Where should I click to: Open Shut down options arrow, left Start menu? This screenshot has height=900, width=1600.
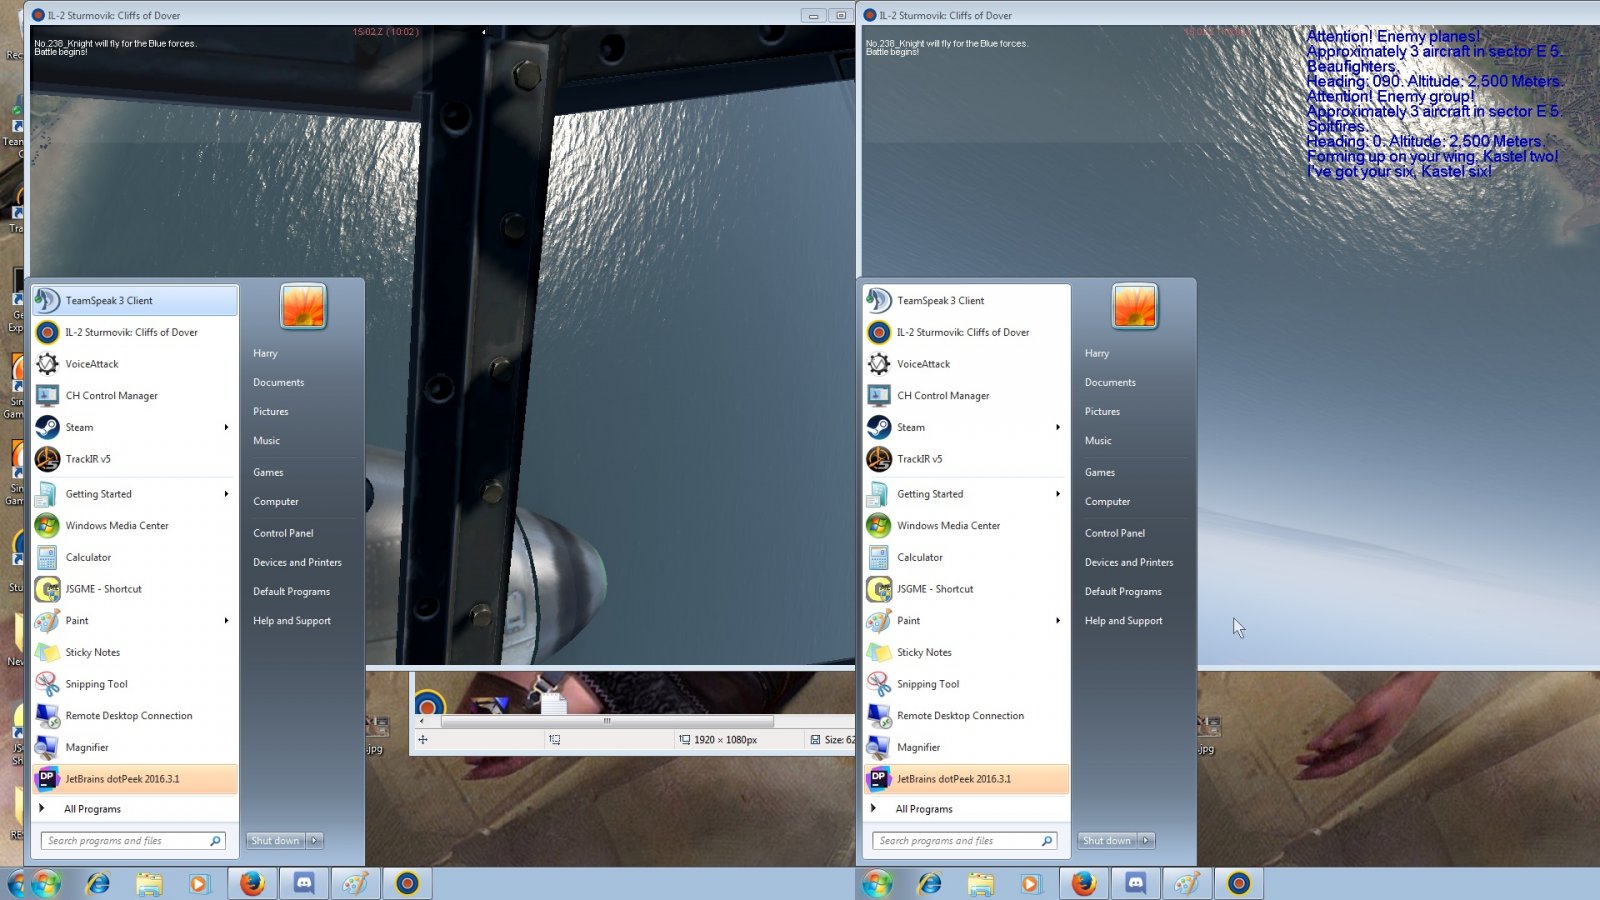(x=314, y=841)
